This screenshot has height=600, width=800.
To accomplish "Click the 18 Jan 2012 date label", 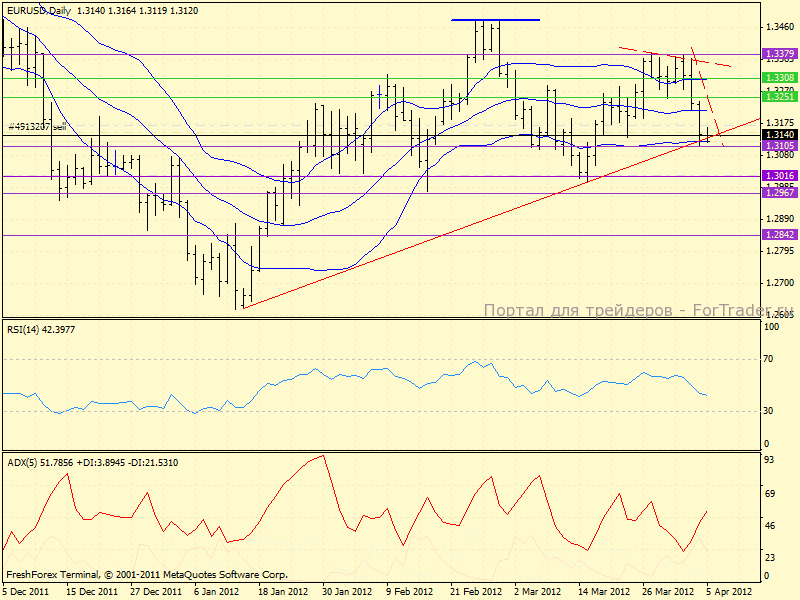I will (x=283, y=591).
